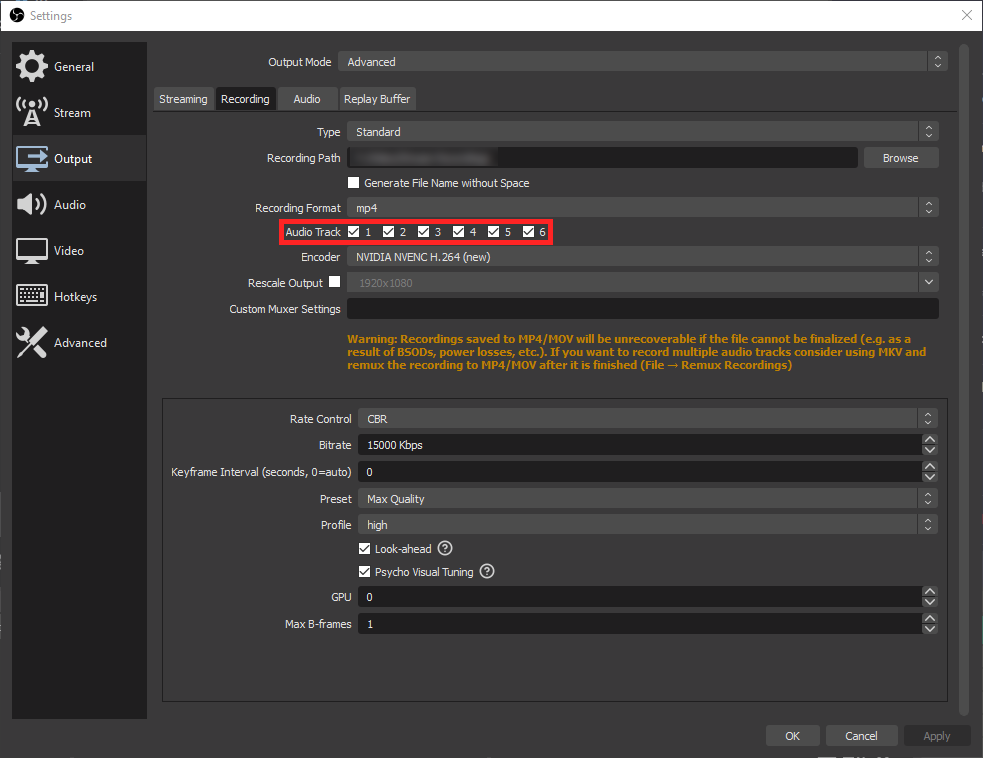Open Stream settings antenna icon
This screenshot has height=758, width=983.
pyautogui.click(x=31, y=112)
